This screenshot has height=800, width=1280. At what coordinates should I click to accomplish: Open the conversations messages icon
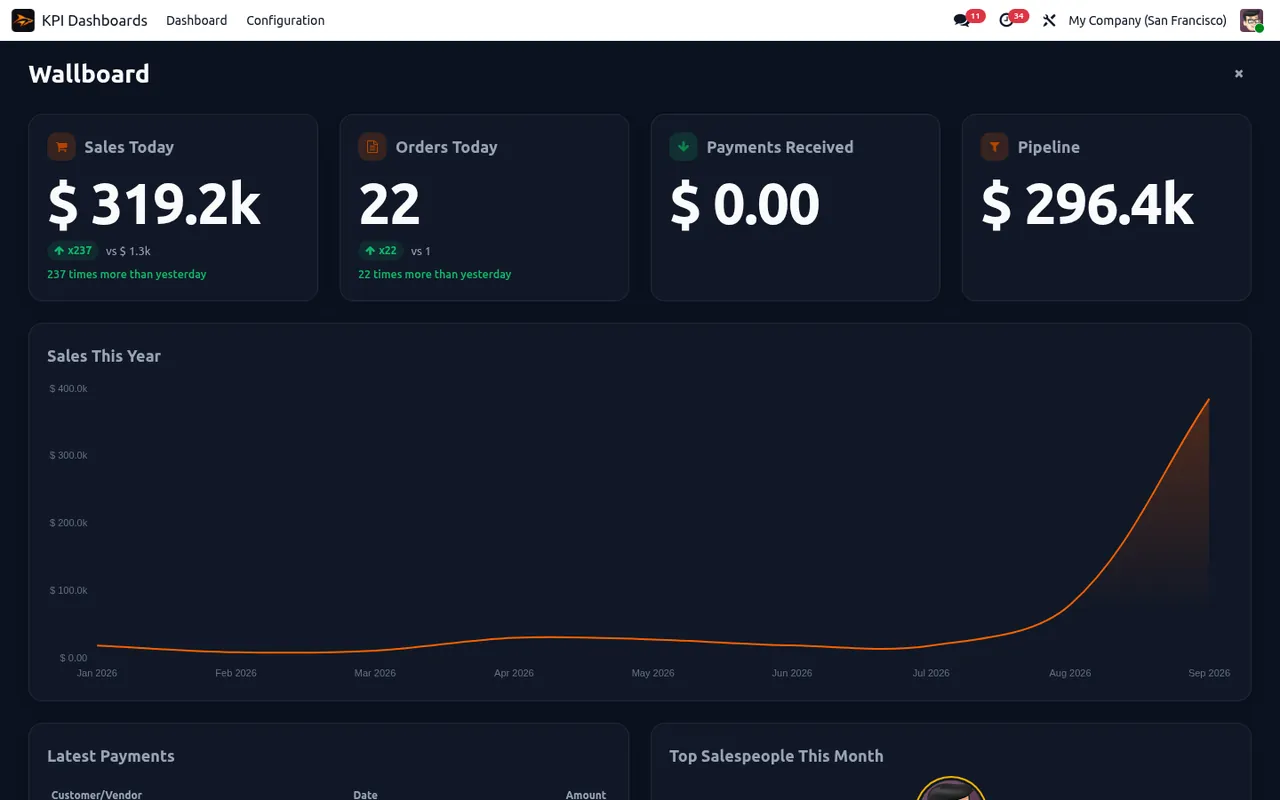pos(962,20)
